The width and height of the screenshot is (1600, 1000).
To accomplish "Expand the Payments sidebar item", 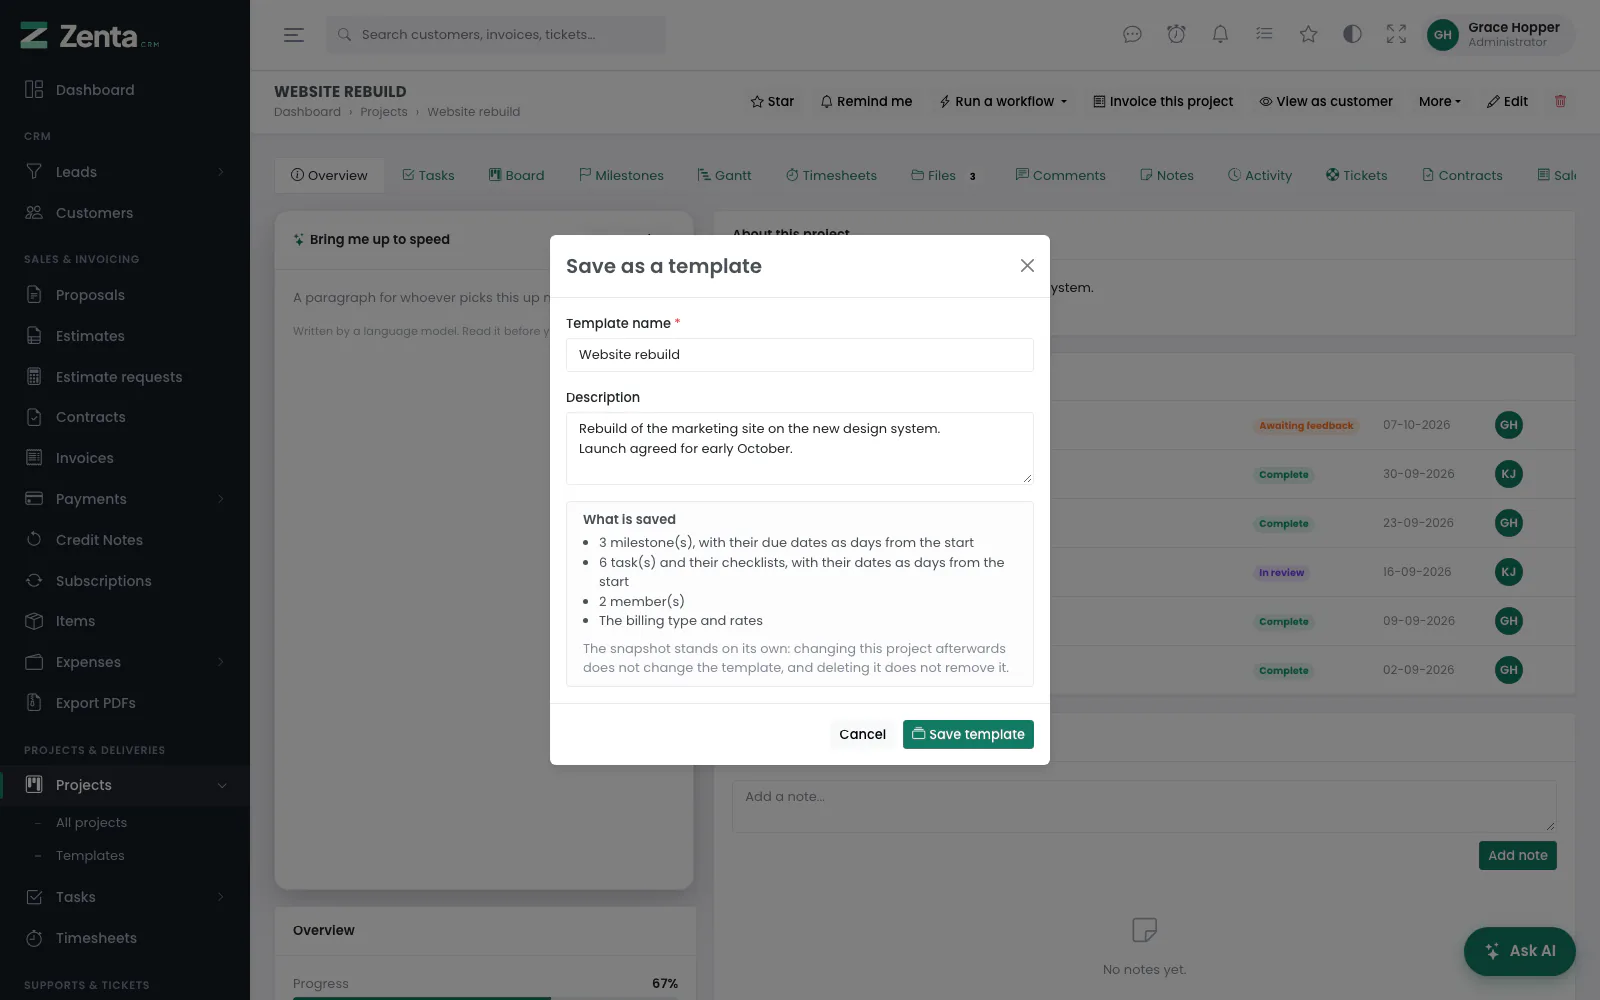I will 125,499.
